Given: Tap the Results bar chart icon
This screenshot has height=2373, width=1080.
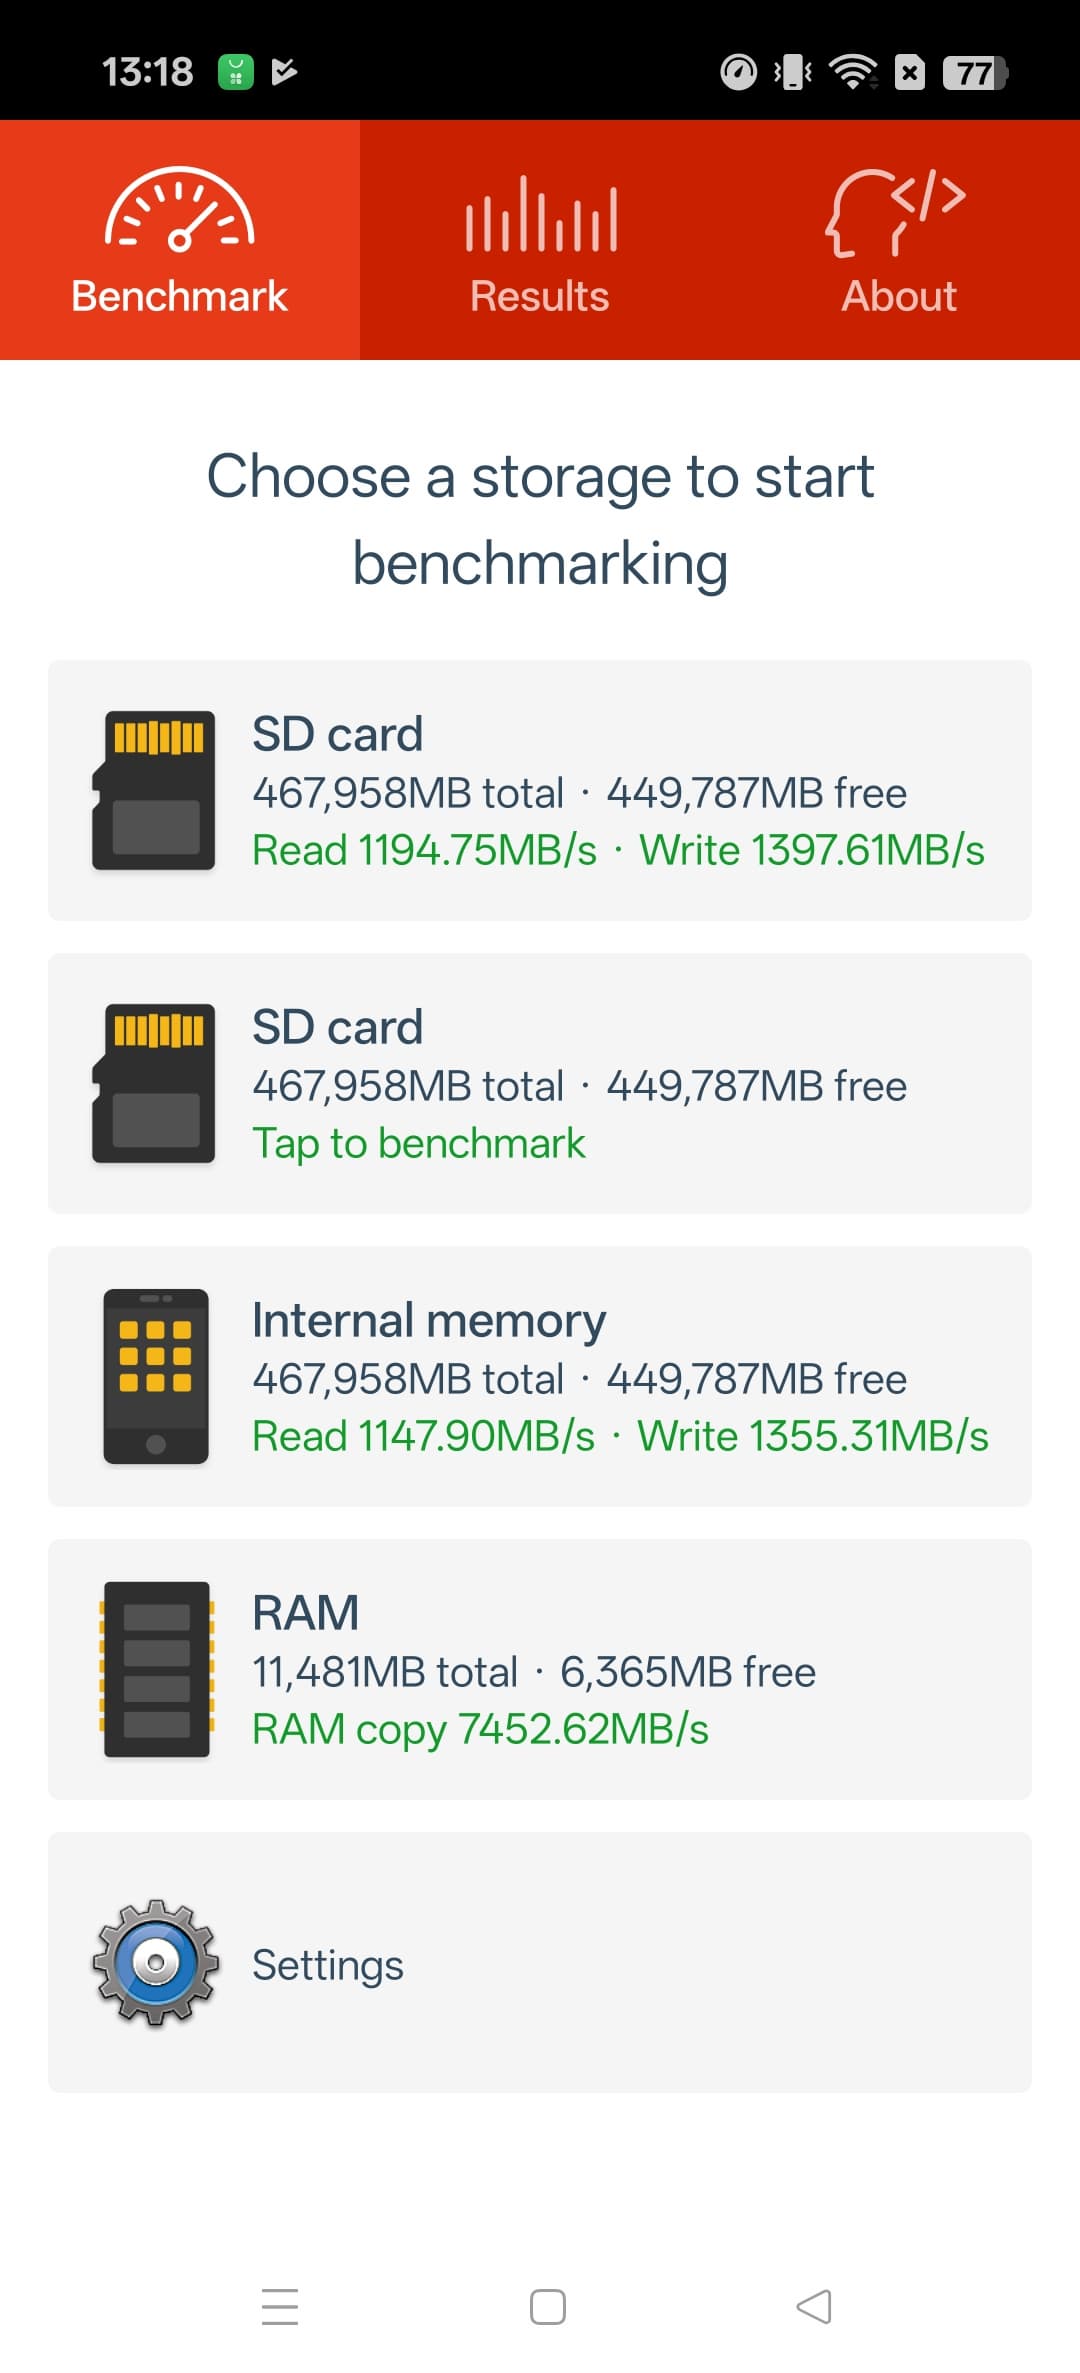Looking at the screenshot, I should [540, 214].
